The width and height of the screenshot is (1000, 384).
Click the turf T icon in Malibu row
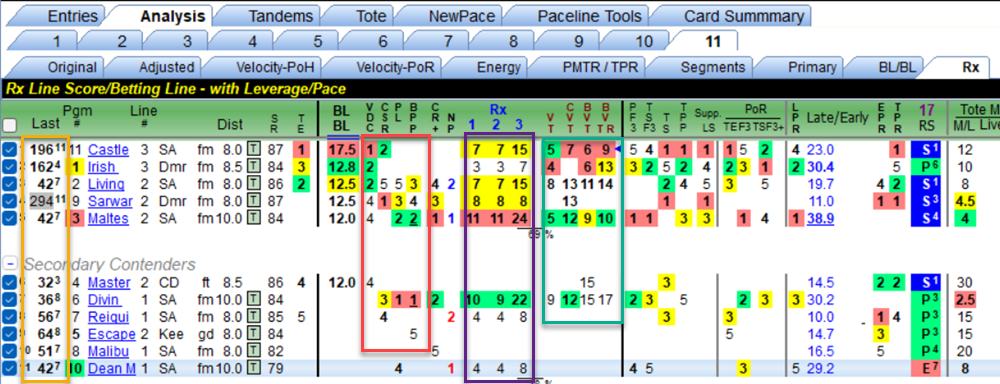(x=254, y=351)
